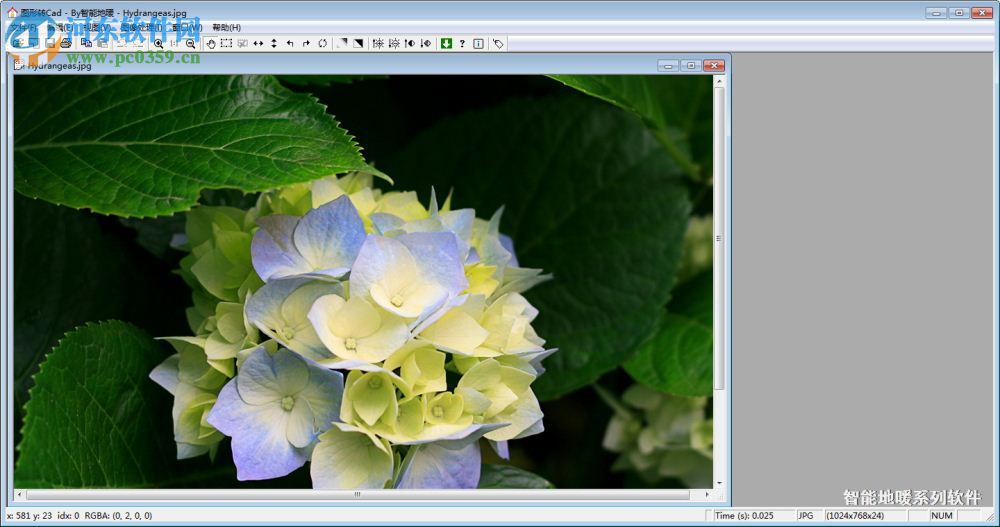
Task: Maximize the Hydrangeas.jpg child window
Action: (691, 65)
